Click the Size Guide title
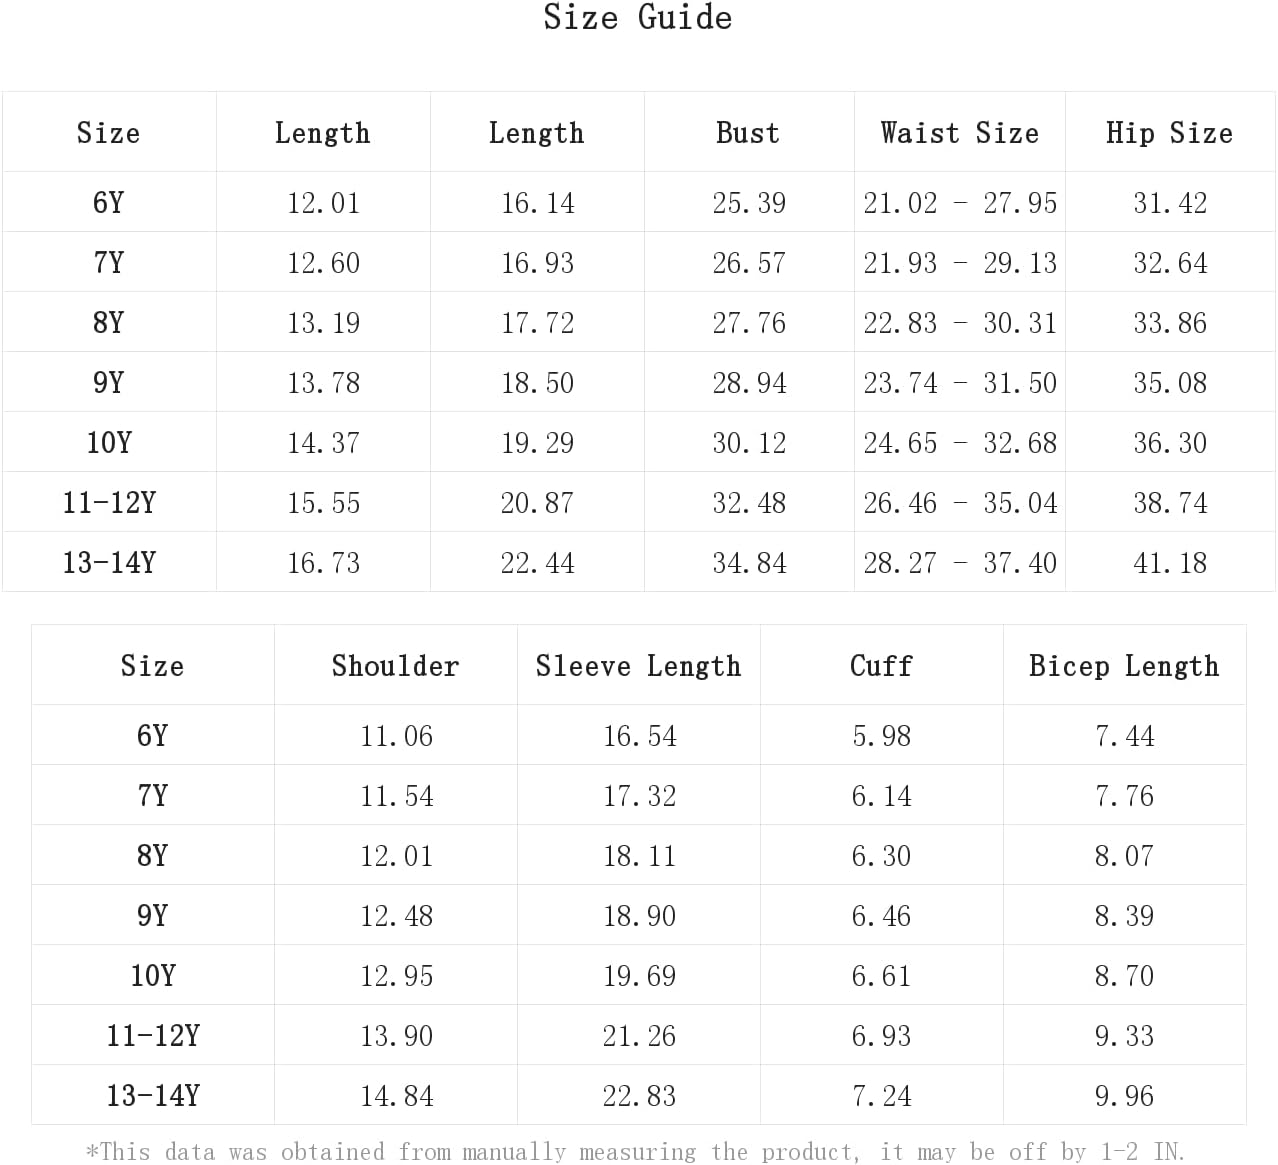This screenshot has width=1278, height=1165. [637, 18]
